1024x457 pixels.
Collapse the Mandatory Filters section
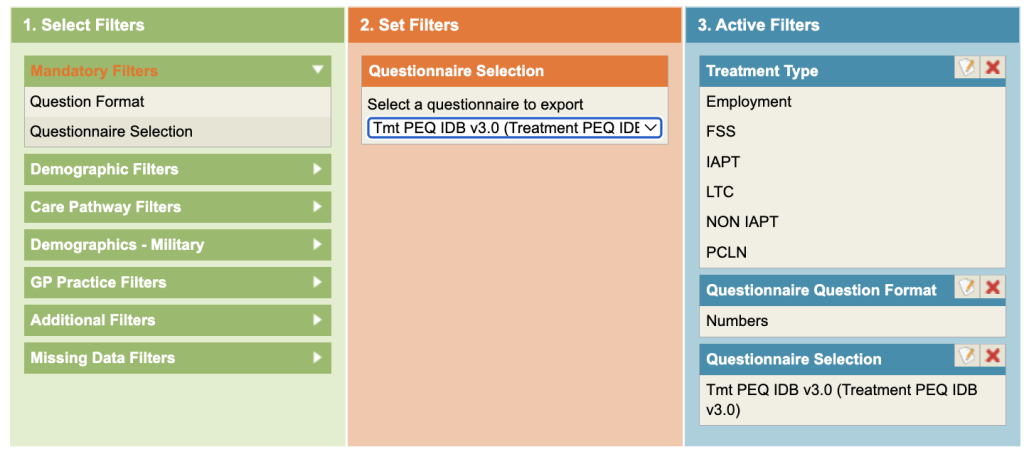point(318,70)
